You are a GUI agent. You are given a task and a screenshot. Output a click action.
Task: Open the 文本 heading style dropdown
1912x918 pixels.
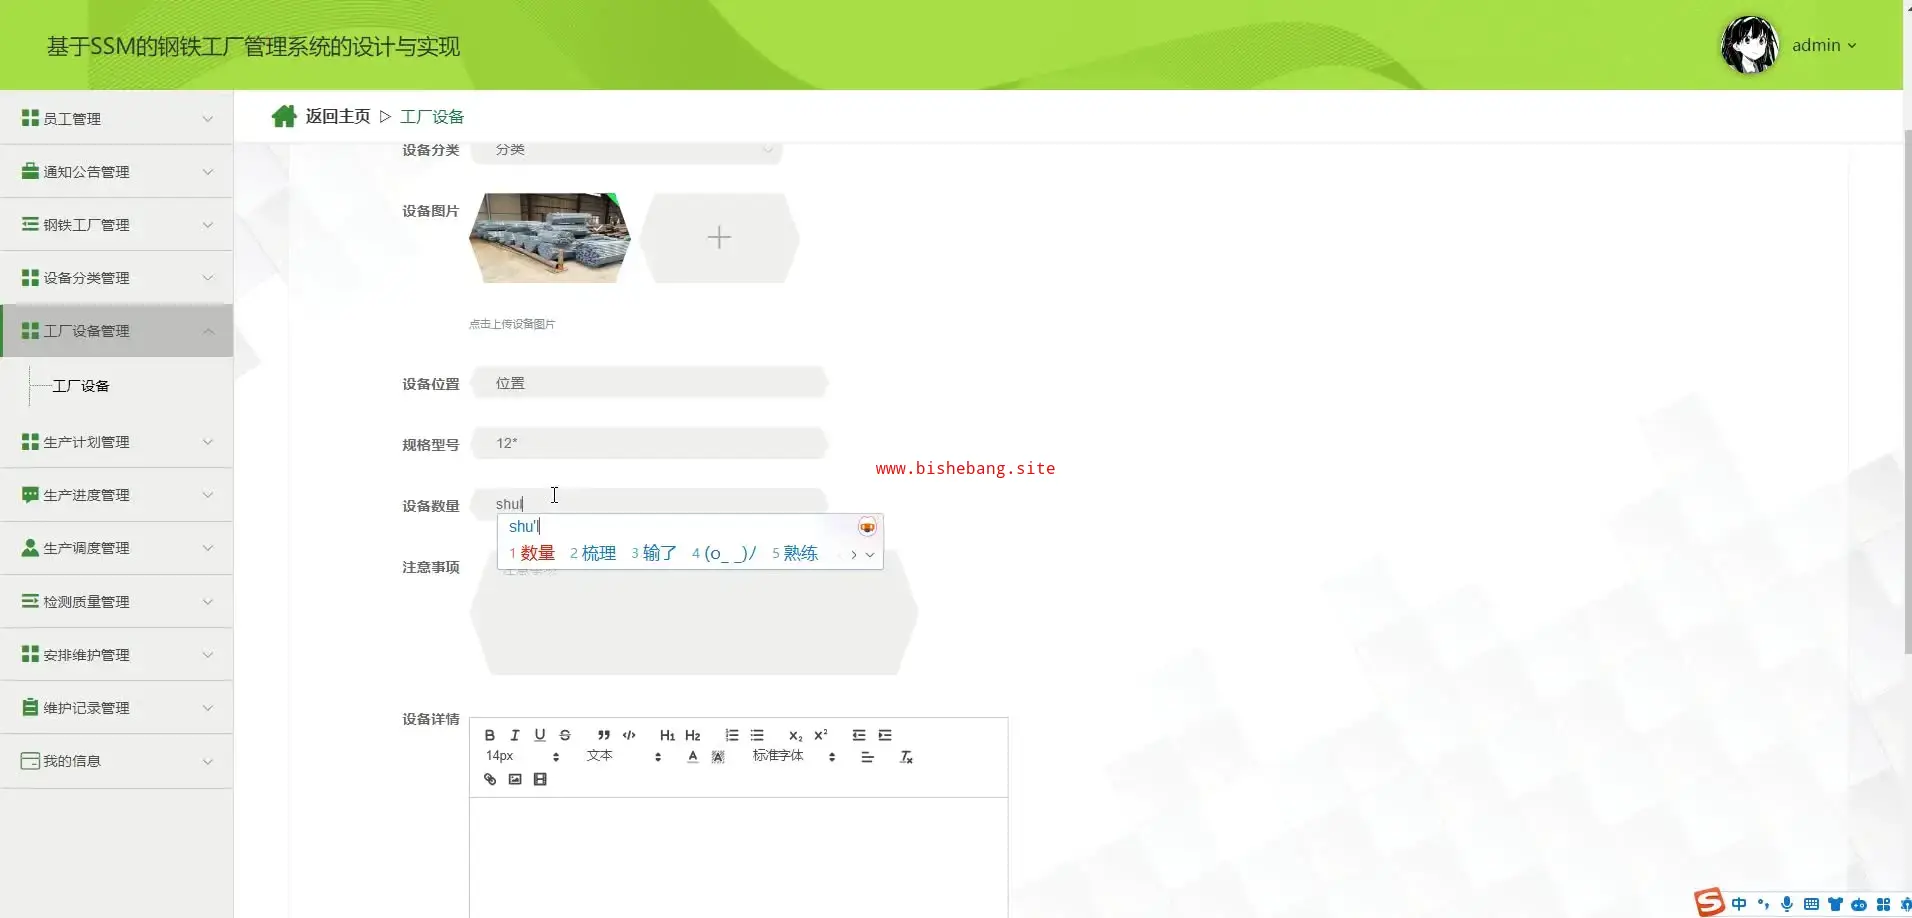pos(624,757)
